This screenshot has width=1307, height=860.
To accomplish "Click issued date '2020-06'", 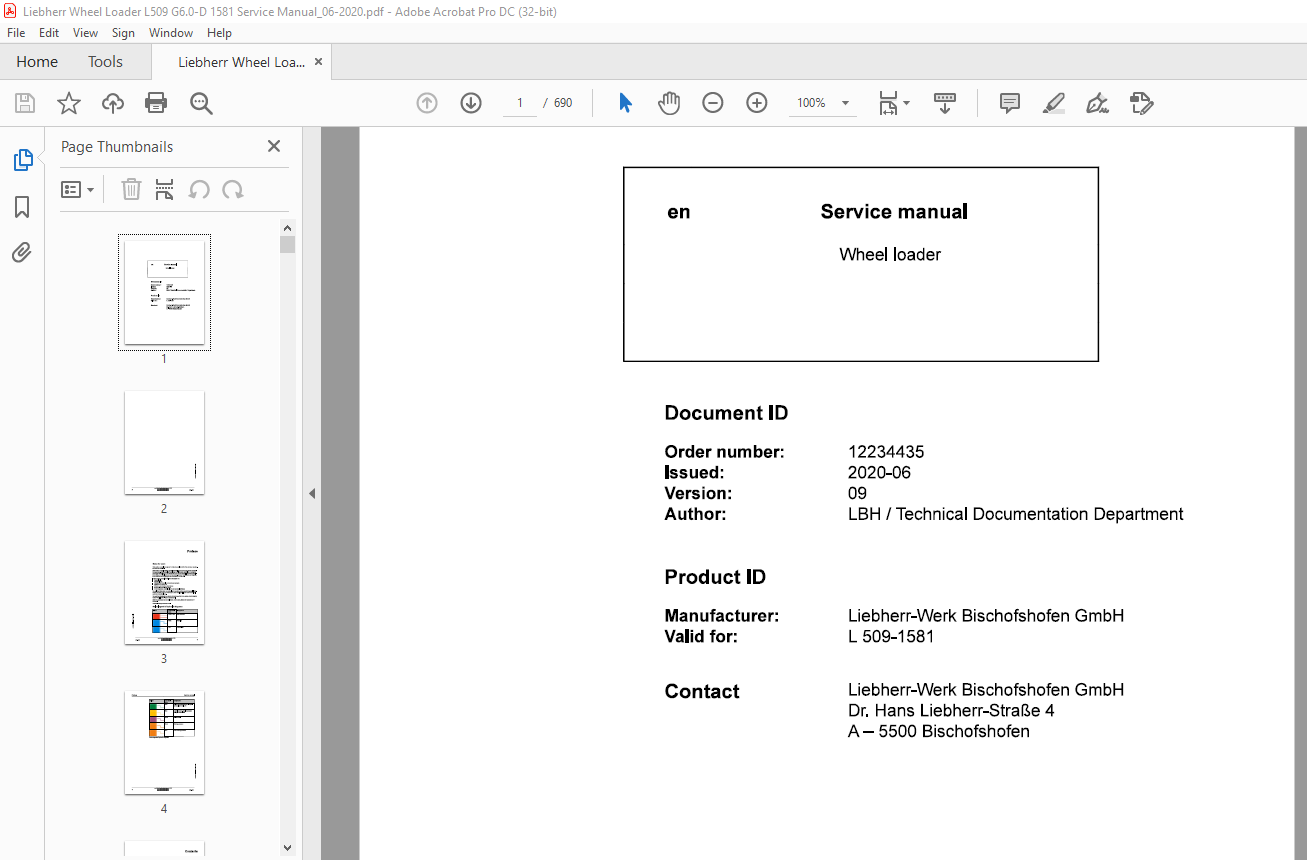I will click(x=879, y=473).
